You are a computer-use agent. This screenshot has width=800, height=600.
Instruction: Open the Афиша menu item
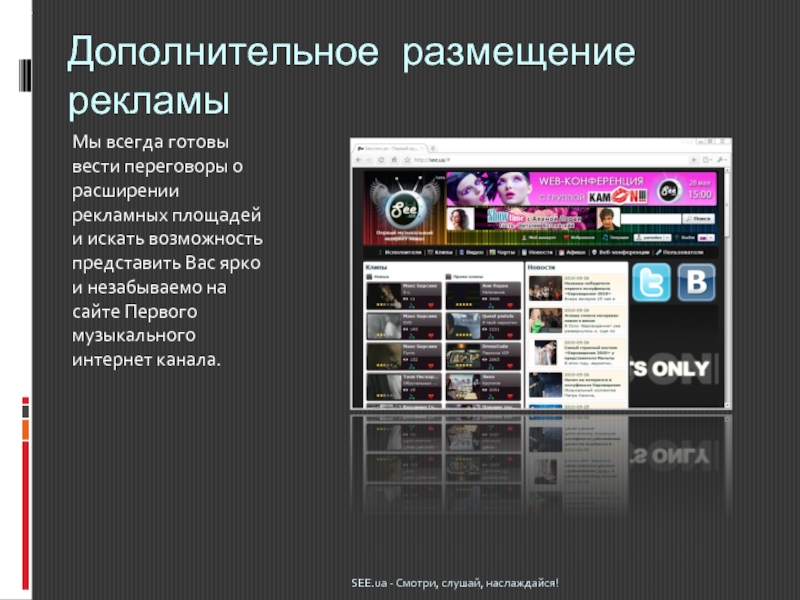572,252
